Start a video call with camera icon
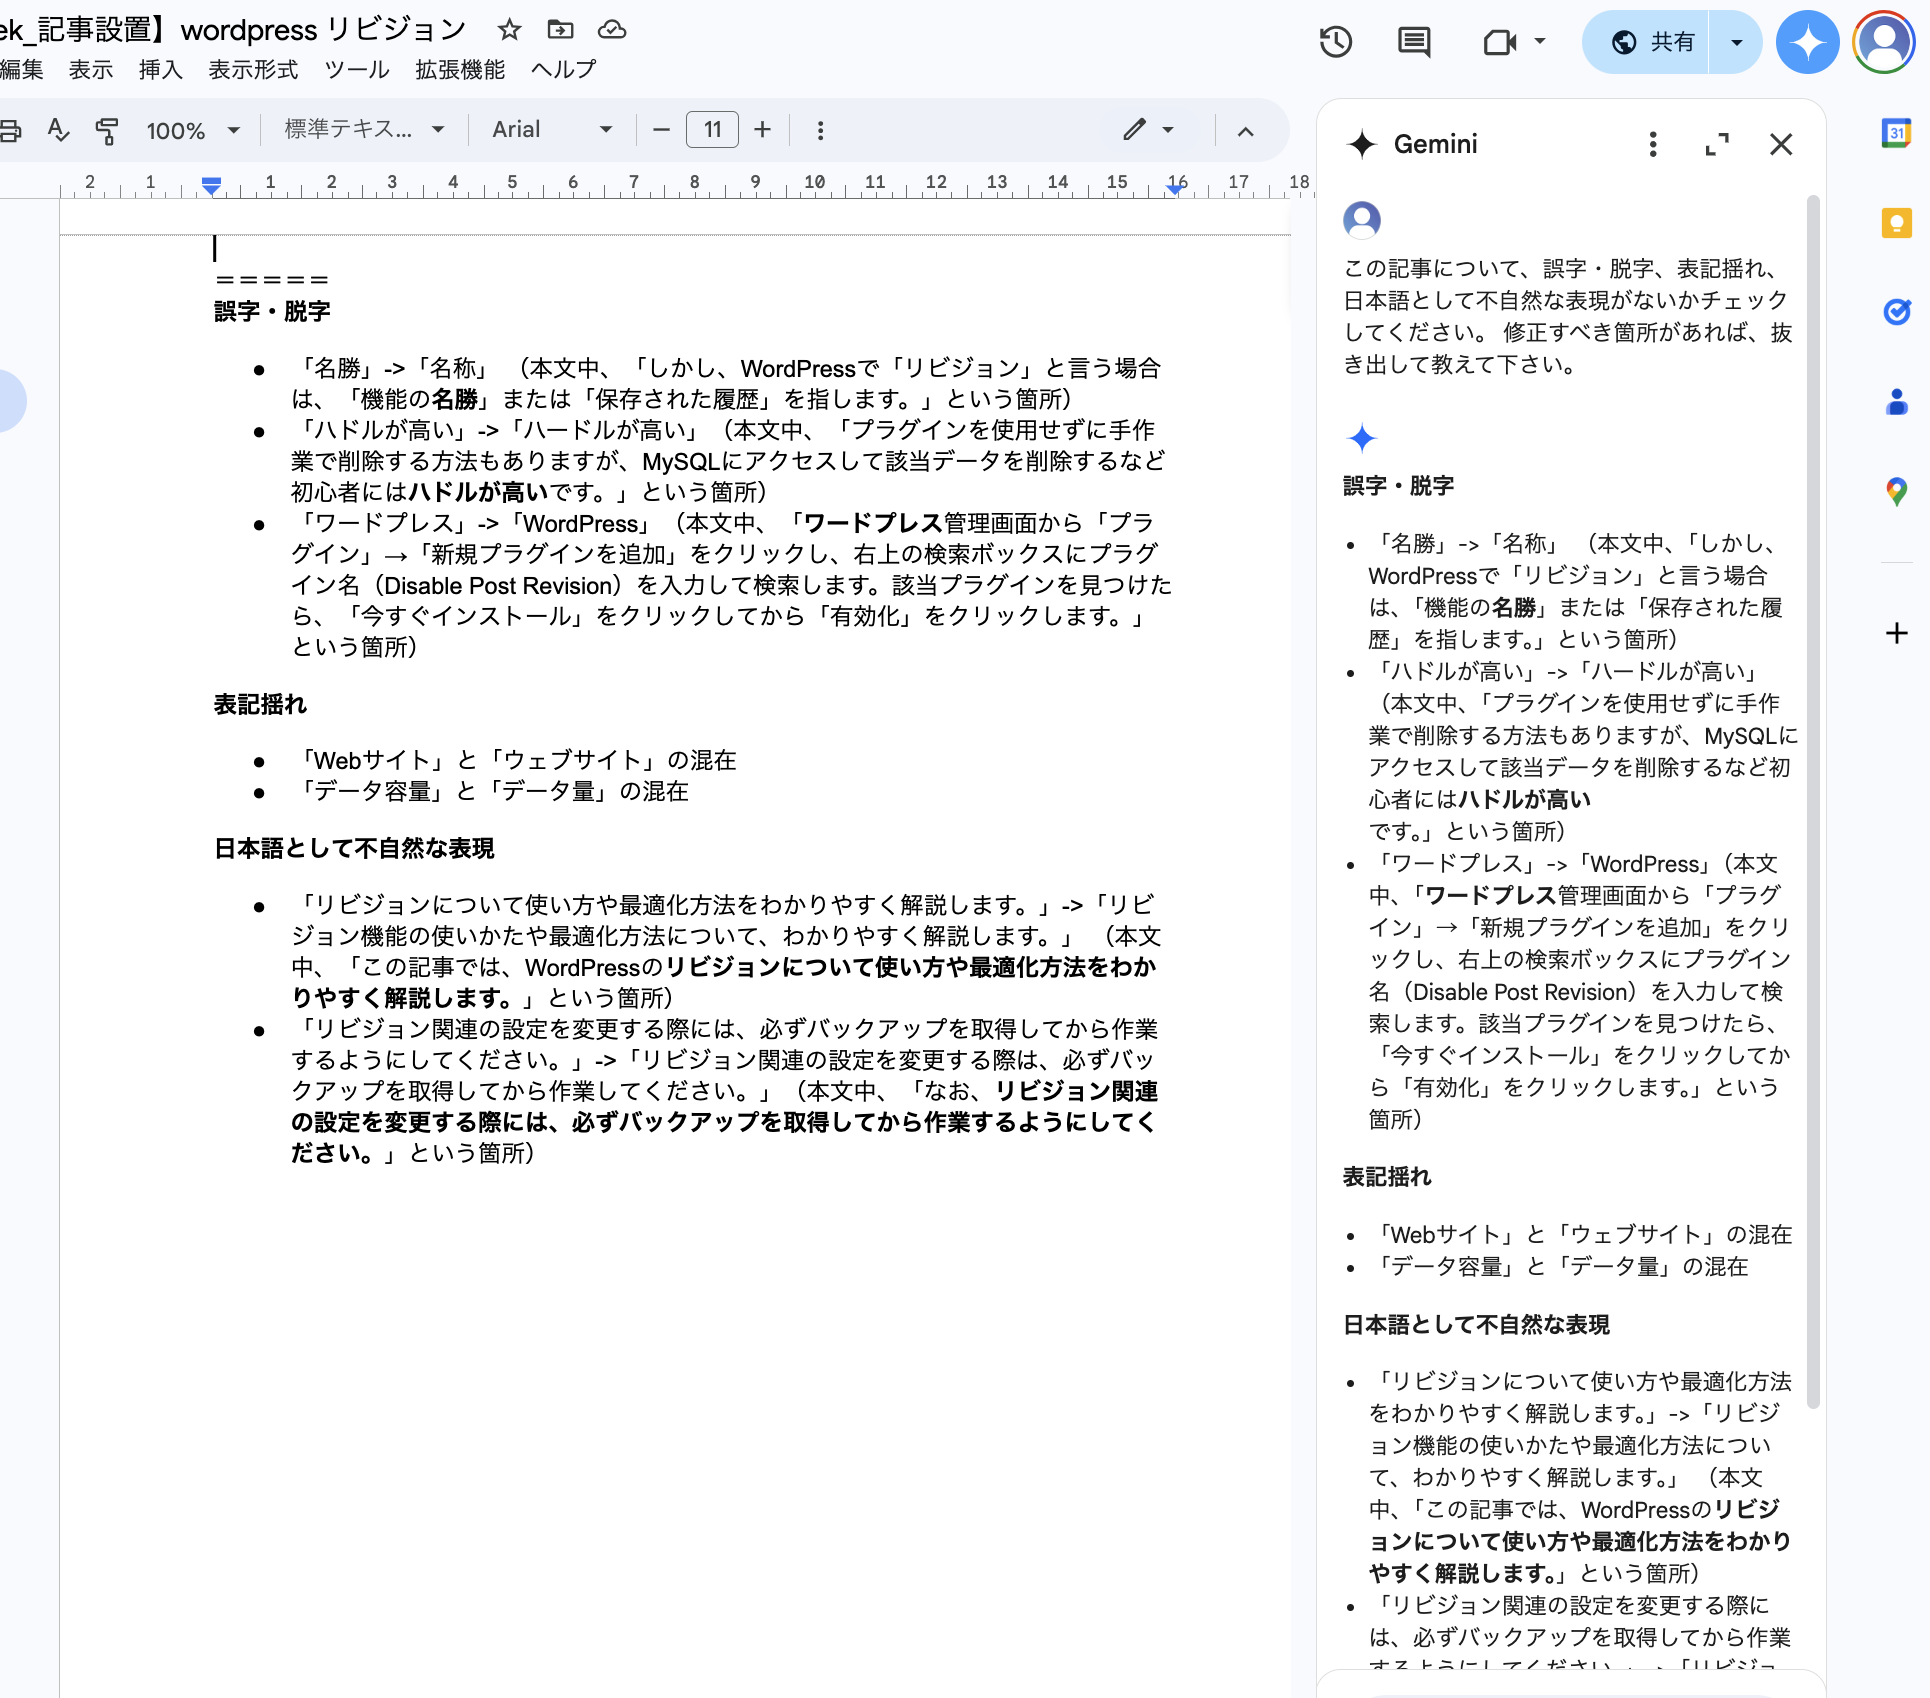Screen dimensions: 1930x1698 click(x=1499, y=42)
